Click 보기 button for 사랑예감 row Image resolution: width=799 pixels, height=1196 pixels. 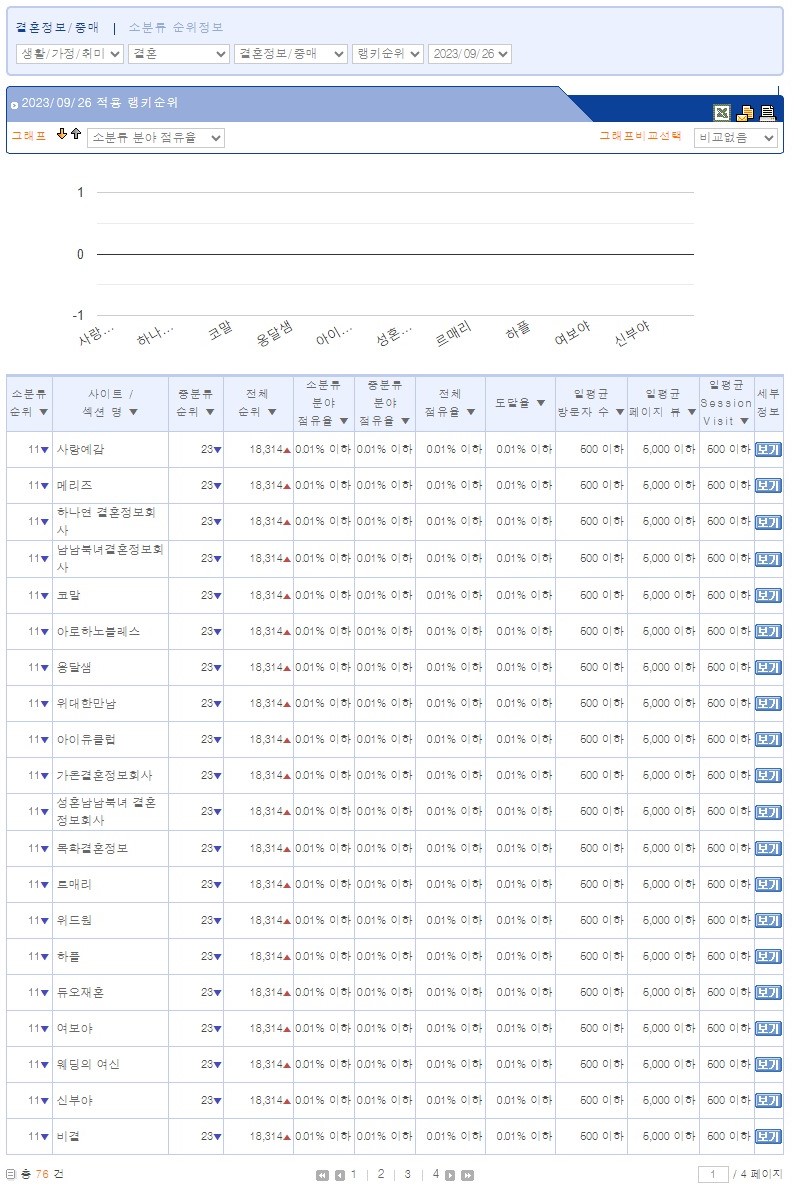click(x=767, y=450)
